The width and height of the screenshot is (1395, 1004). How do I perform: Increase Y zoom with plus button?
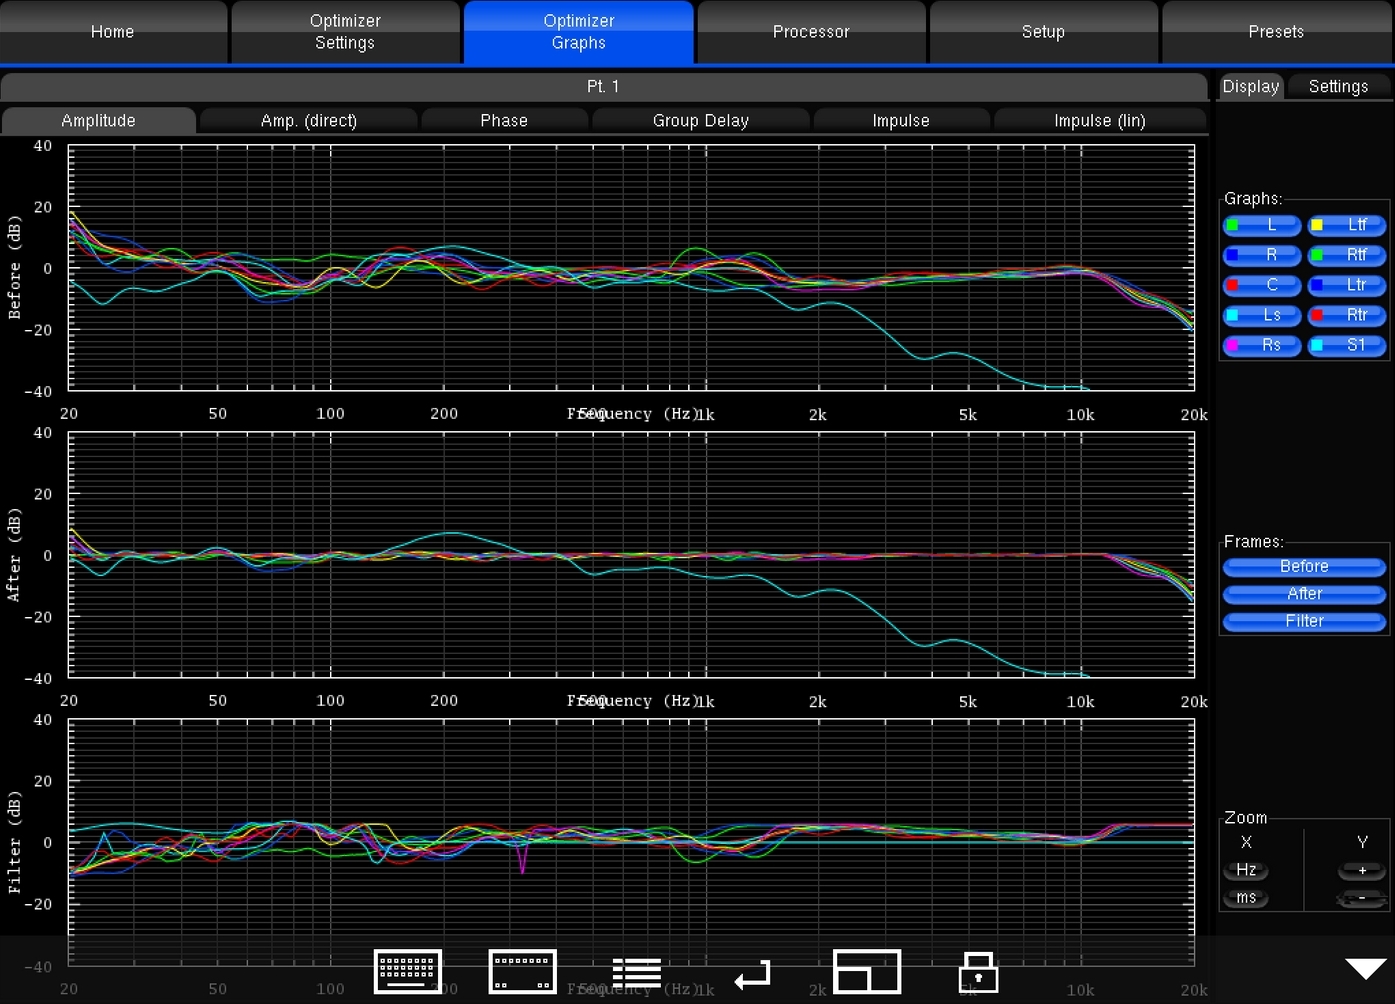point(1362,870)
